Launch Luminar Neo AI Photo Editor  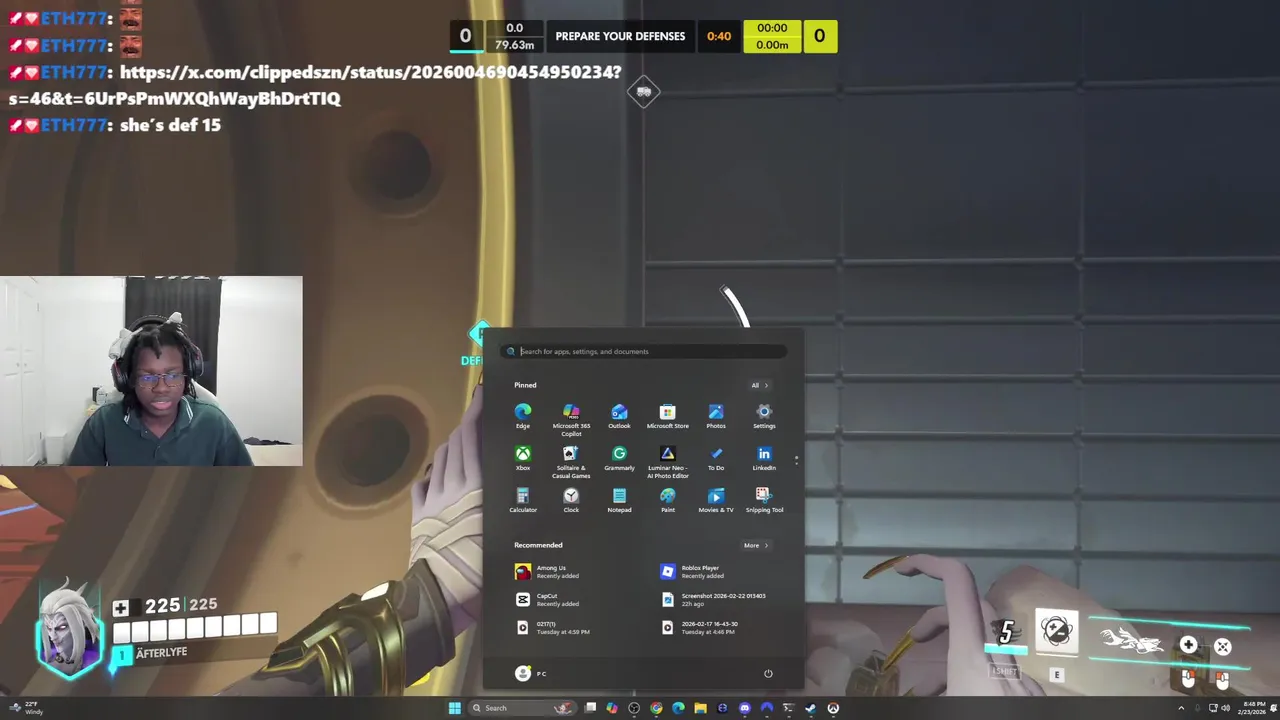[667, 462]
